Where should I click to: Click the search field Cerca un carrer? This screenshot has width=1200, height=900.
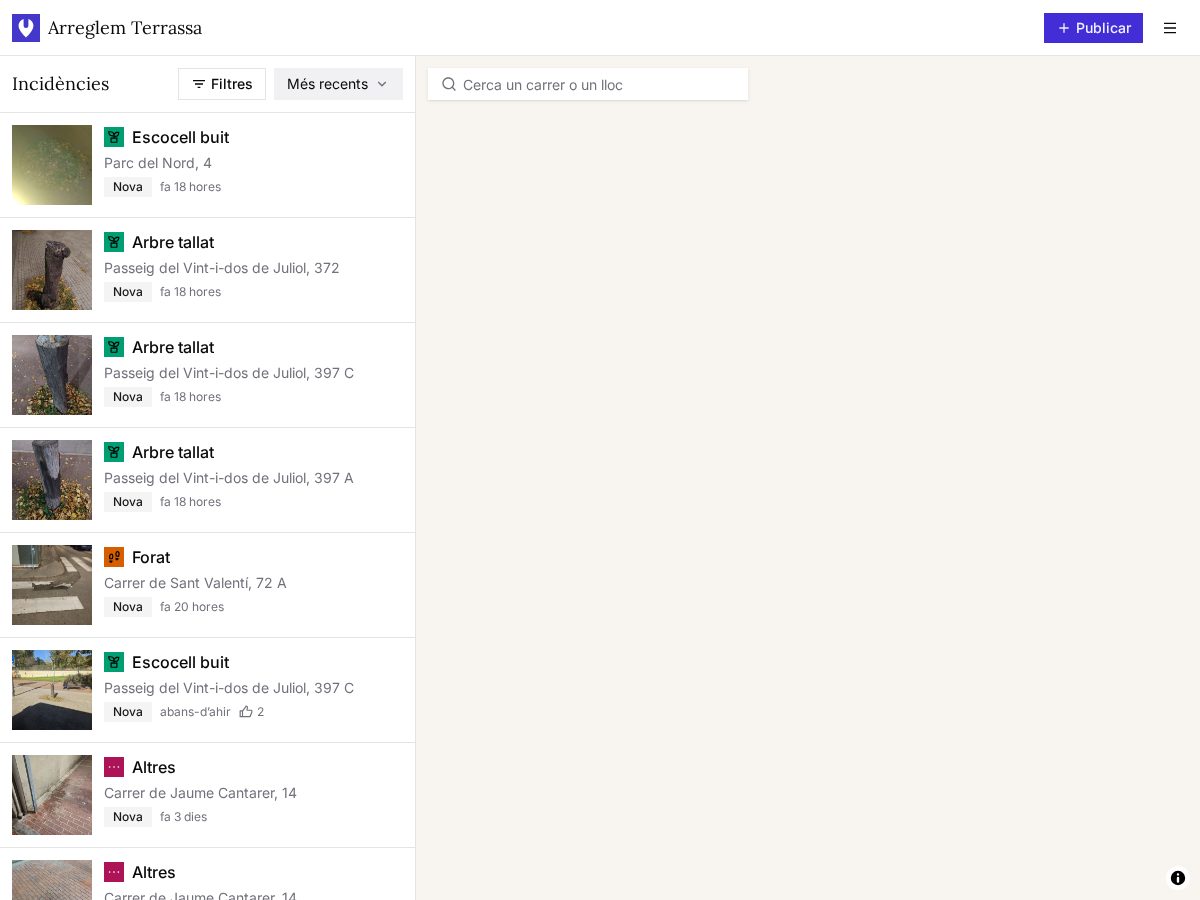click(588, 84)
